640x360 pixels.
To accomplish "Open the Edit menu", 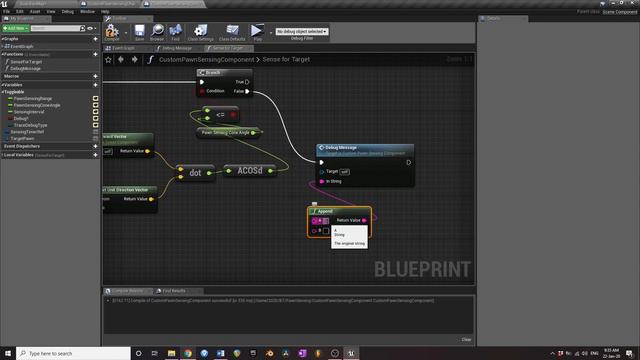I will coord(20,12).
